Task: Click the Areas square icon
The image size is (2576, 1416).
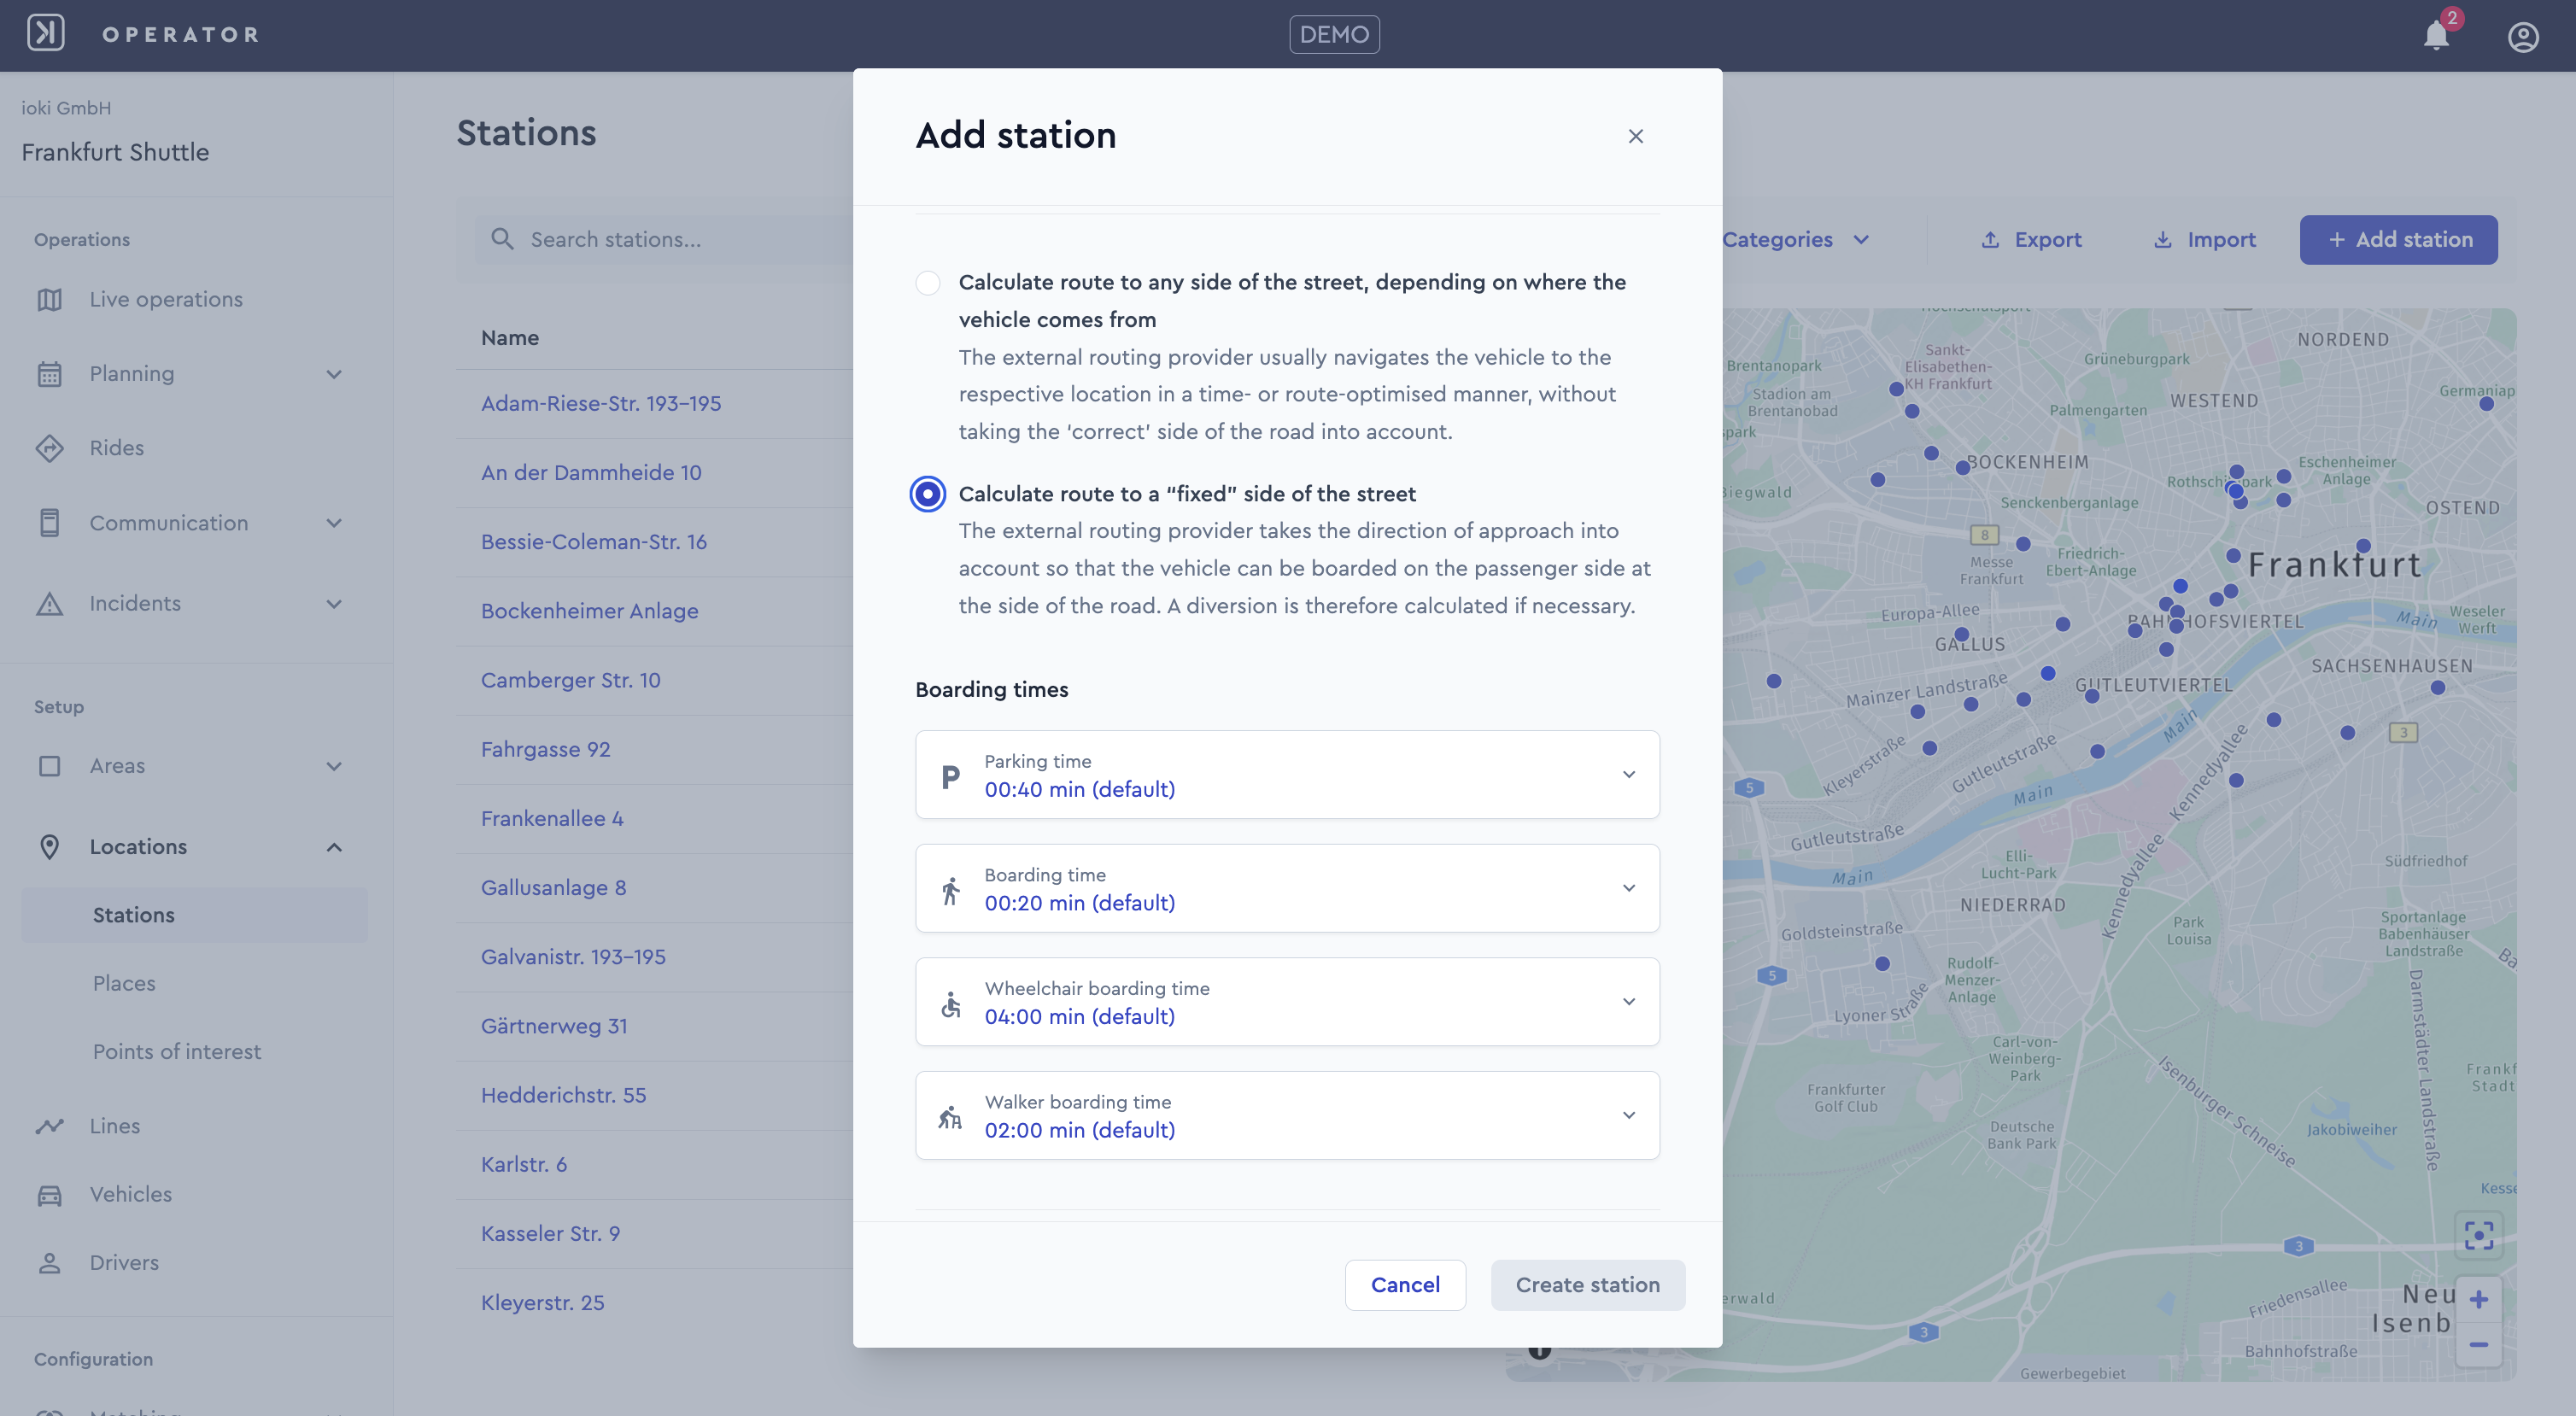Action: pos(49,766)
